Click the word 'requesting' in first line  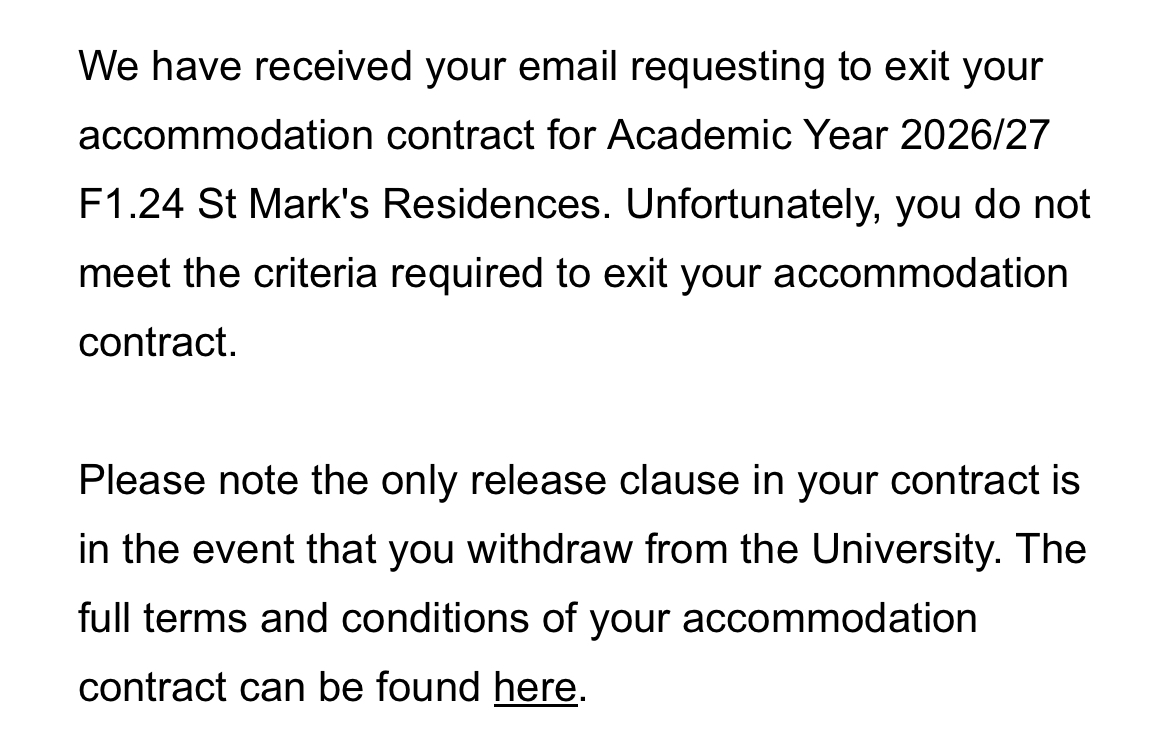point(728,67)
